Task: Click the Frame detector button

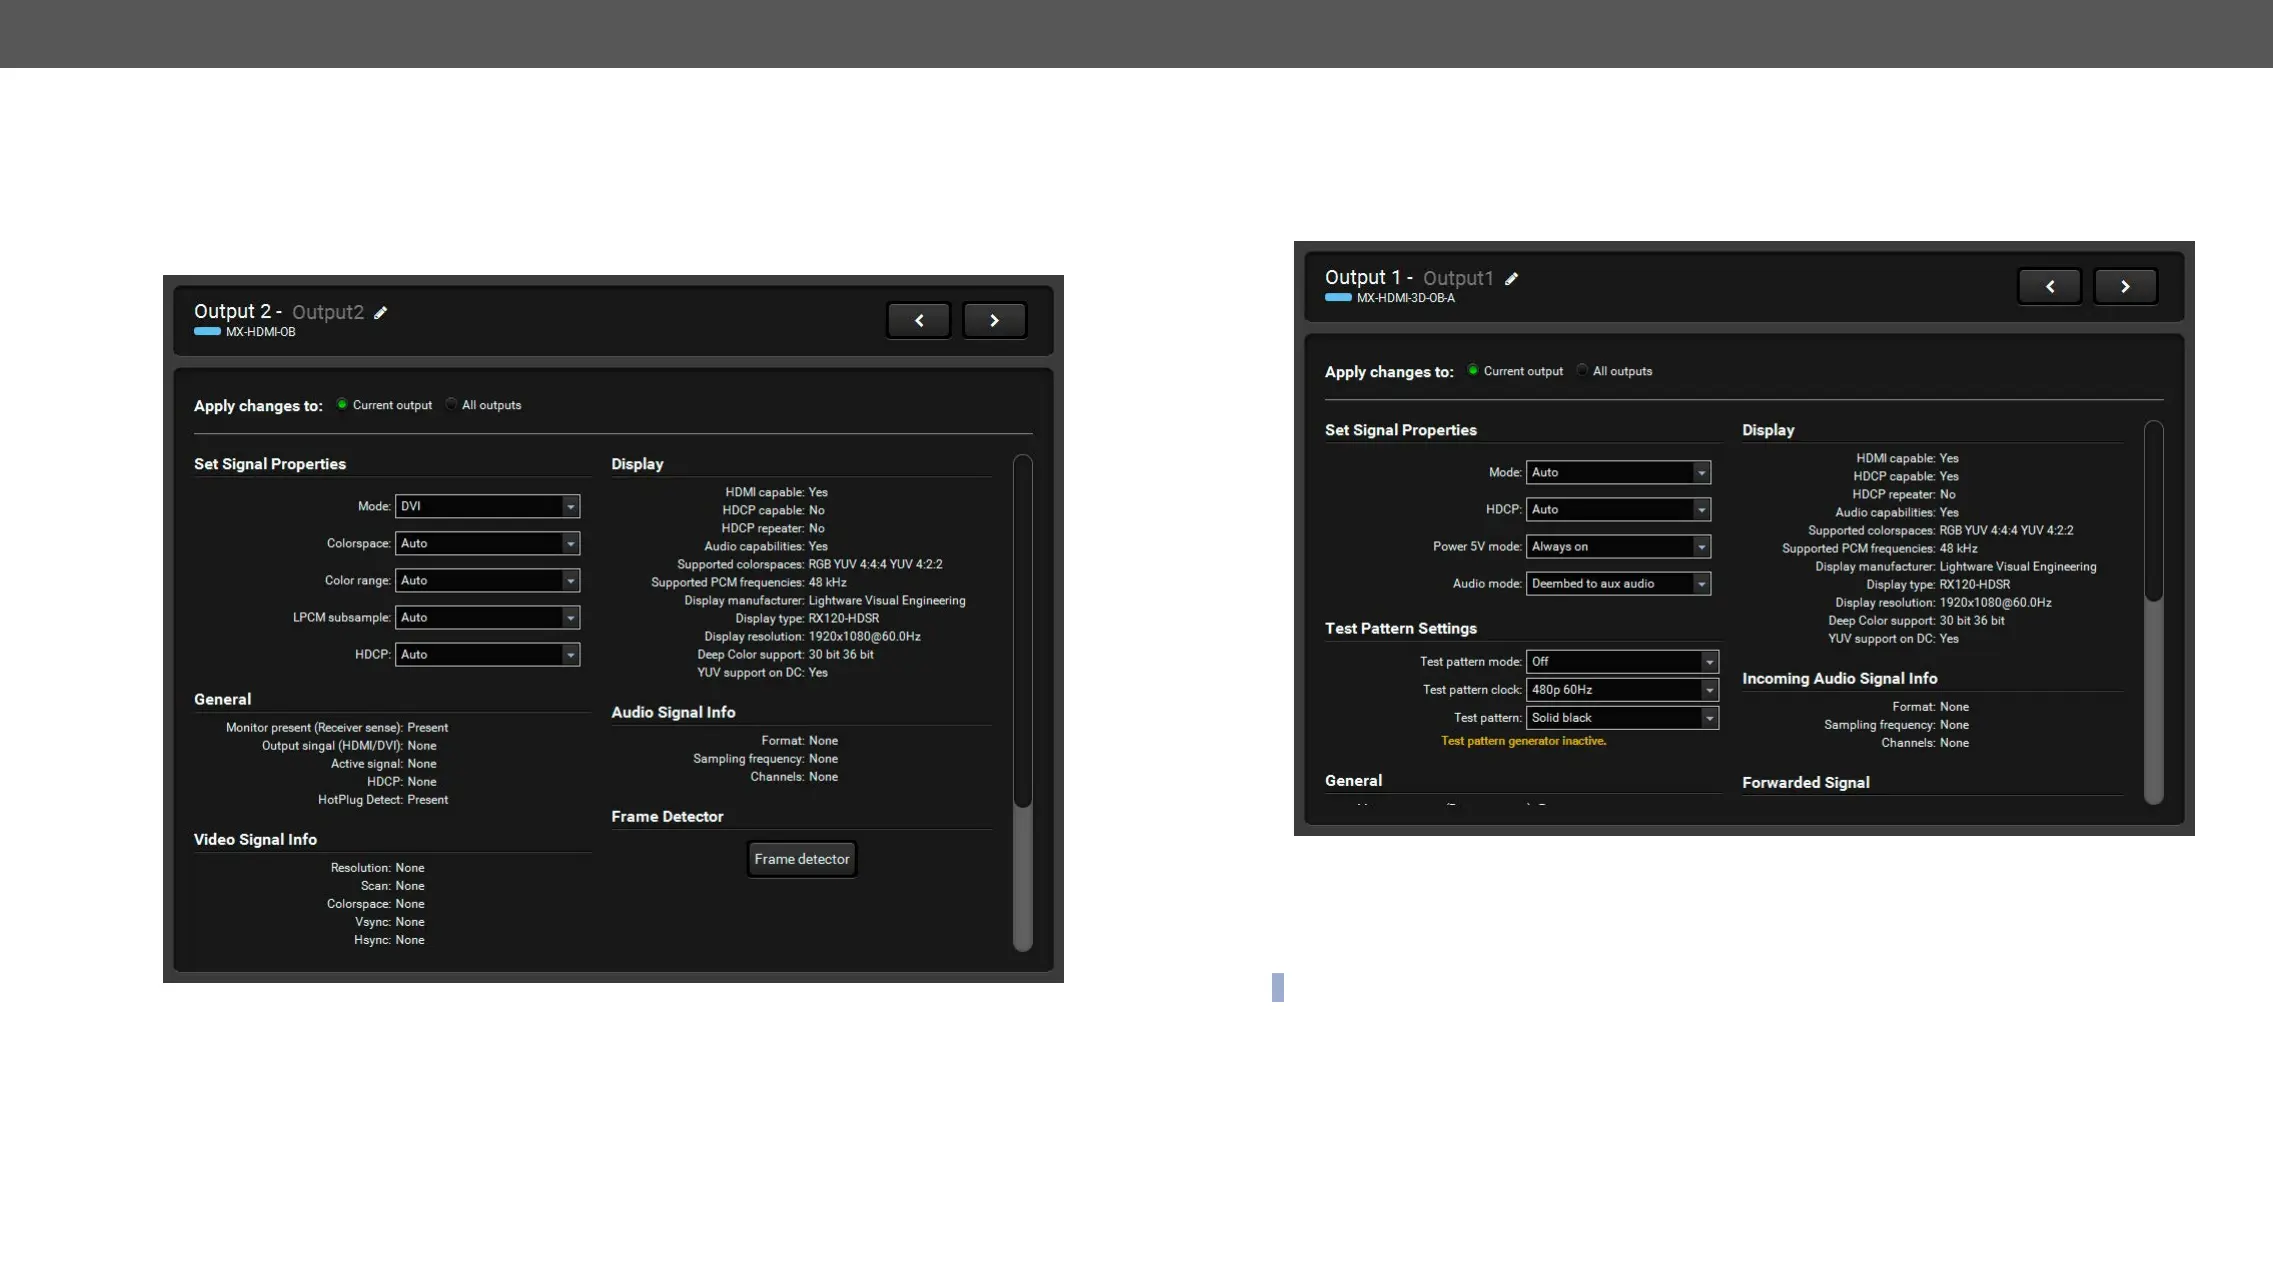Action: 801,859
